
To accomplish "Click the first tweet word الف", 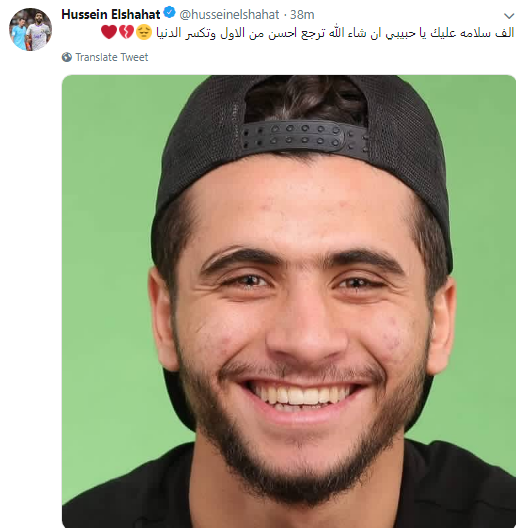I will click(504, 33).
